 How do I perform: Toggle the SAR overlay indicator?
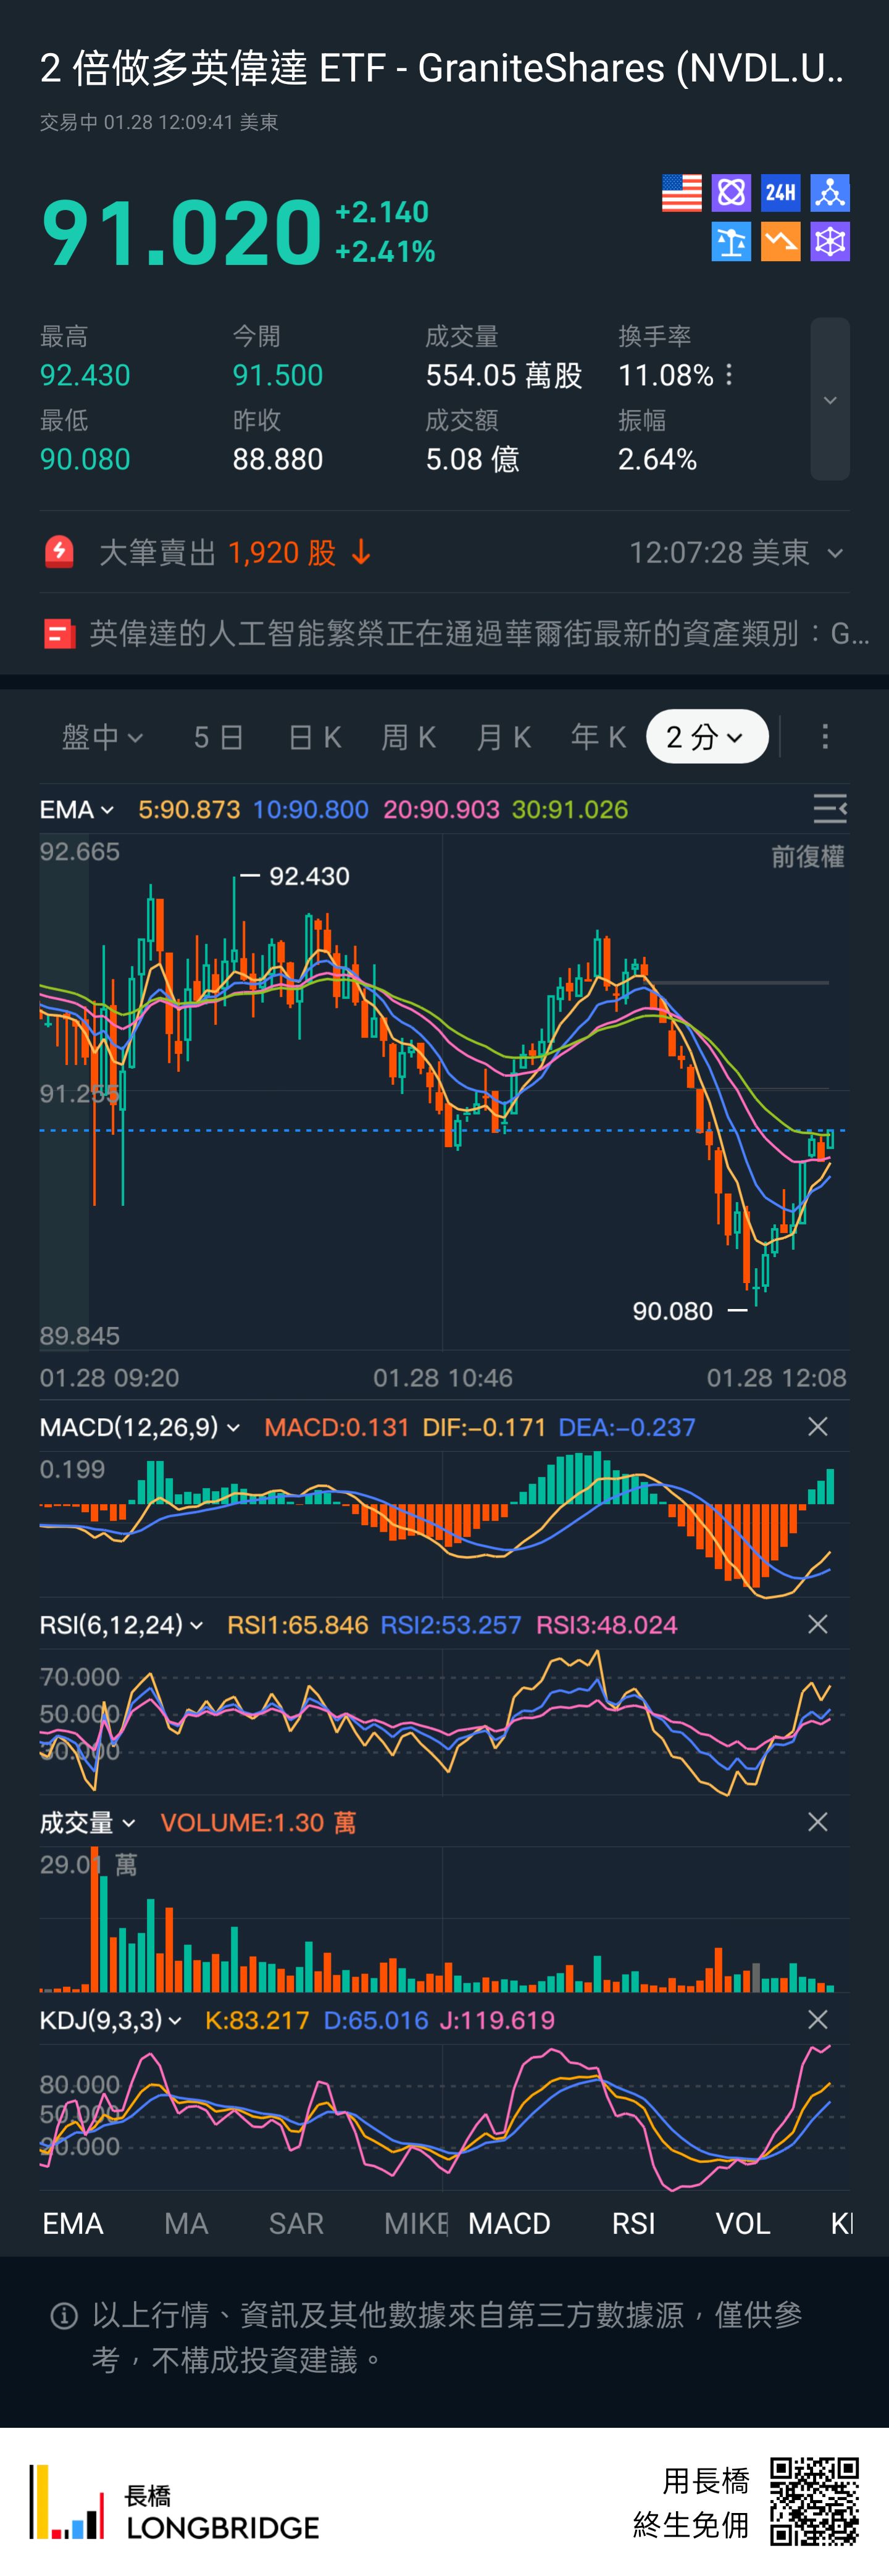click(296, 2223)
